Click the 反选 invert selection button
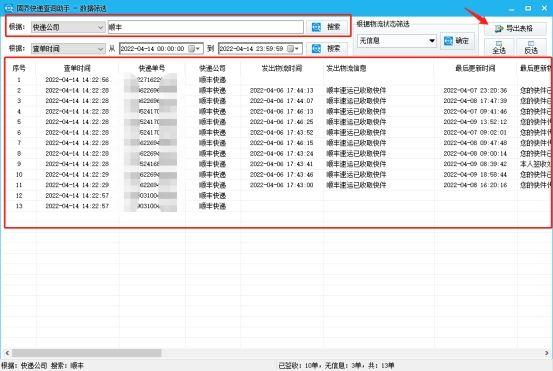The width and height of the screenshot is (553, 371). tap(531, 47)
